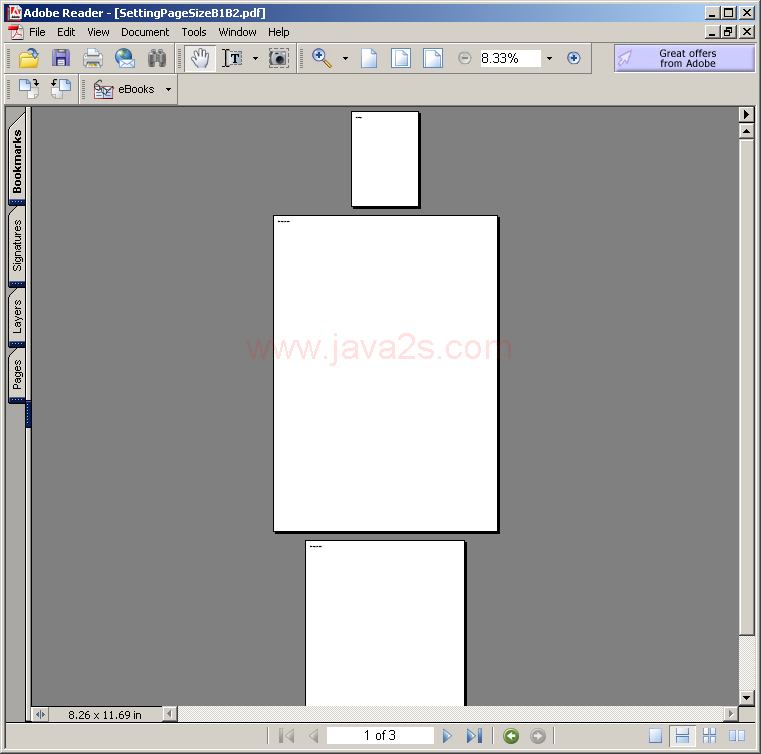The image size is (761, 754).
Task: Open the Zoom tool dropdown arrow
Action: [346, 59]
